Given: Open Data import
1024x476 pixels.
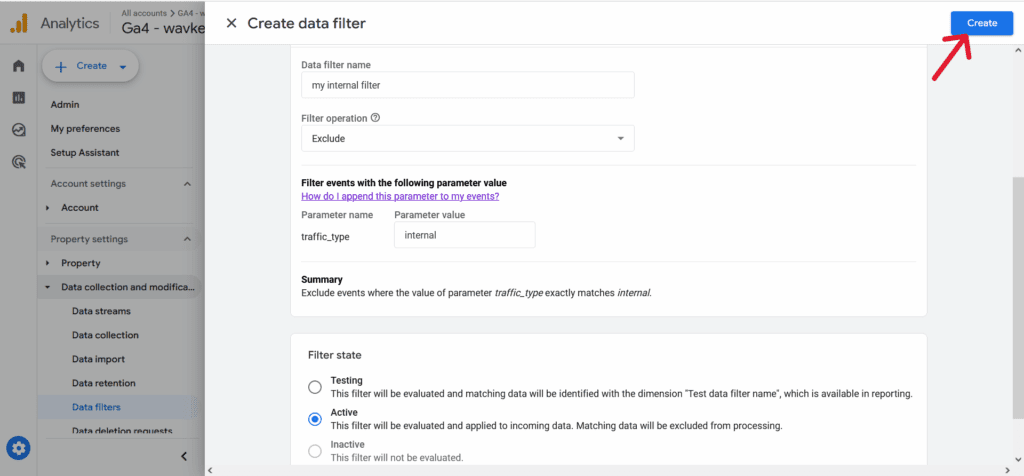Looking at the screenshot, I should pos(98,359).
